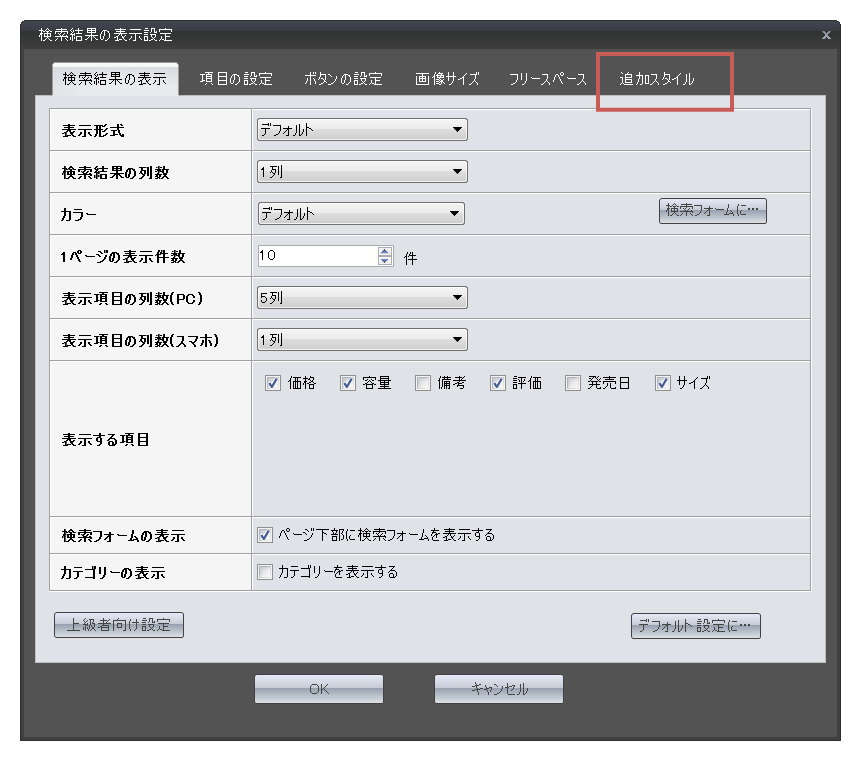Expand the 表示形式 dropdown
861x761 pixels.
tap(362, 130)
